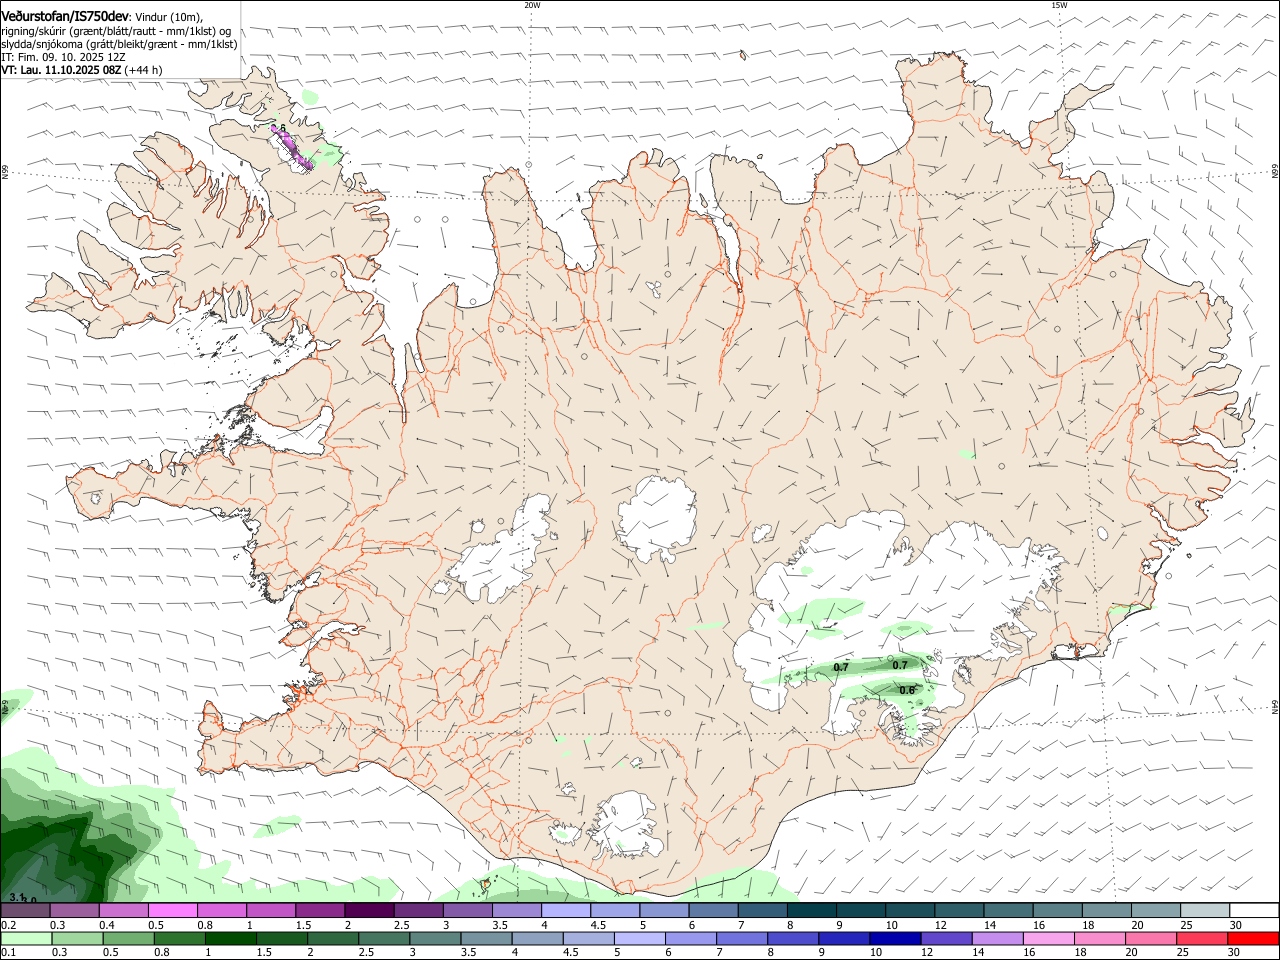This screenshot has width=1280, height=960.
Task: Click the bright pink 0.5 swatch in upper legend row
Action: click(172, 911)
